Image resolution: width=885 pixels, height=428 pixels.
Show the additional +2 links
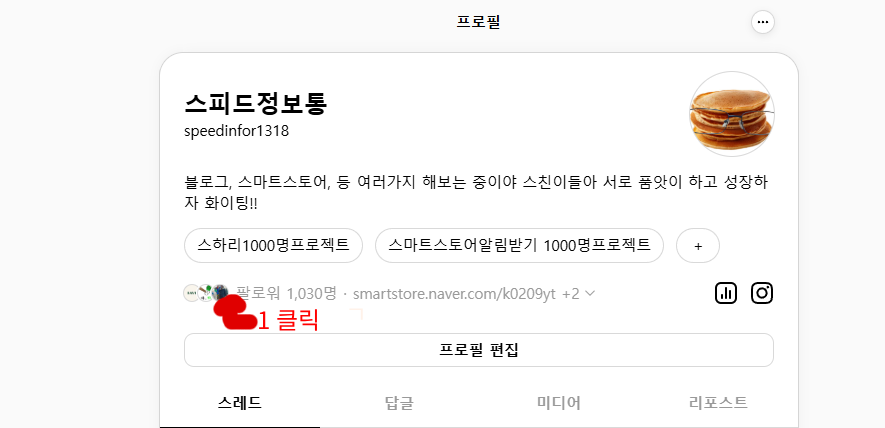pos(571,294)
